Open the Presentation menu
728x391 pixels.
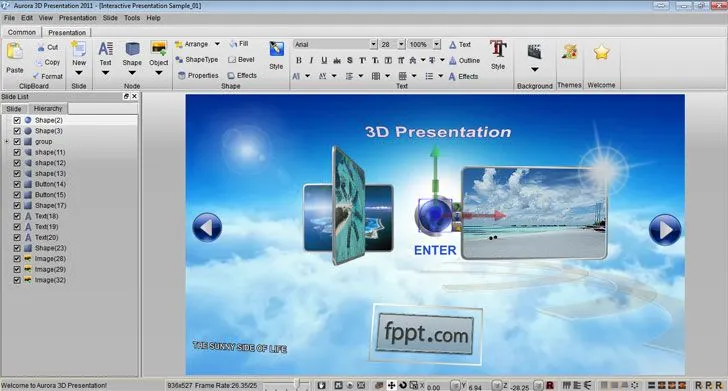pos(78,18)
